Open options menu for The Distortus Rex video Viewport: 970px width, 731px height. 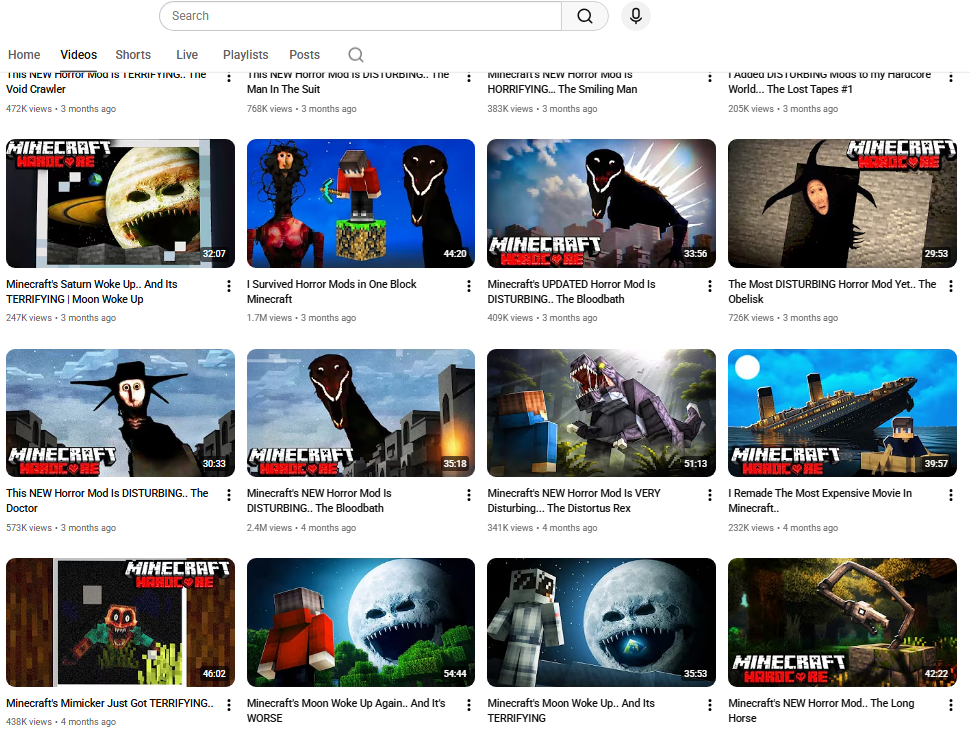(x=710, y=495)
